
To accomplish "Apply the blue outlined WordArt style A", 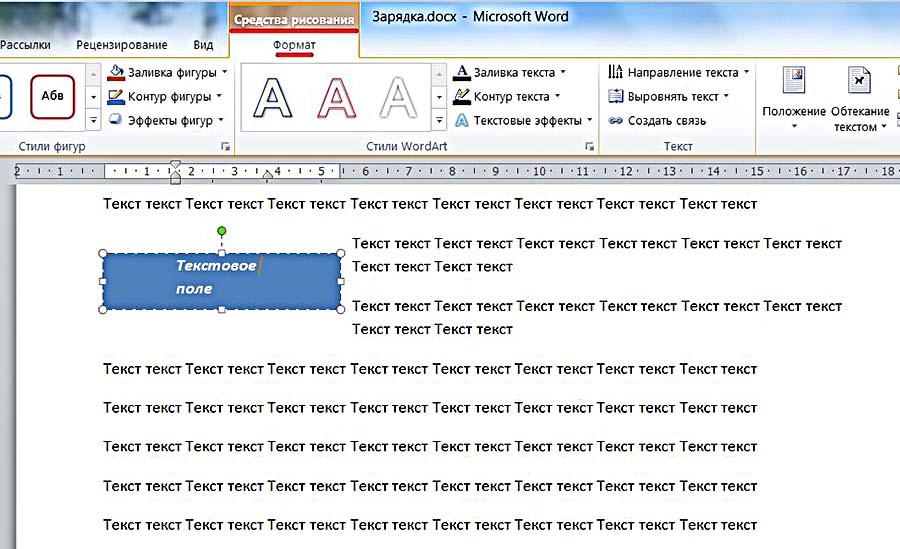I will (x=273, y=98).
